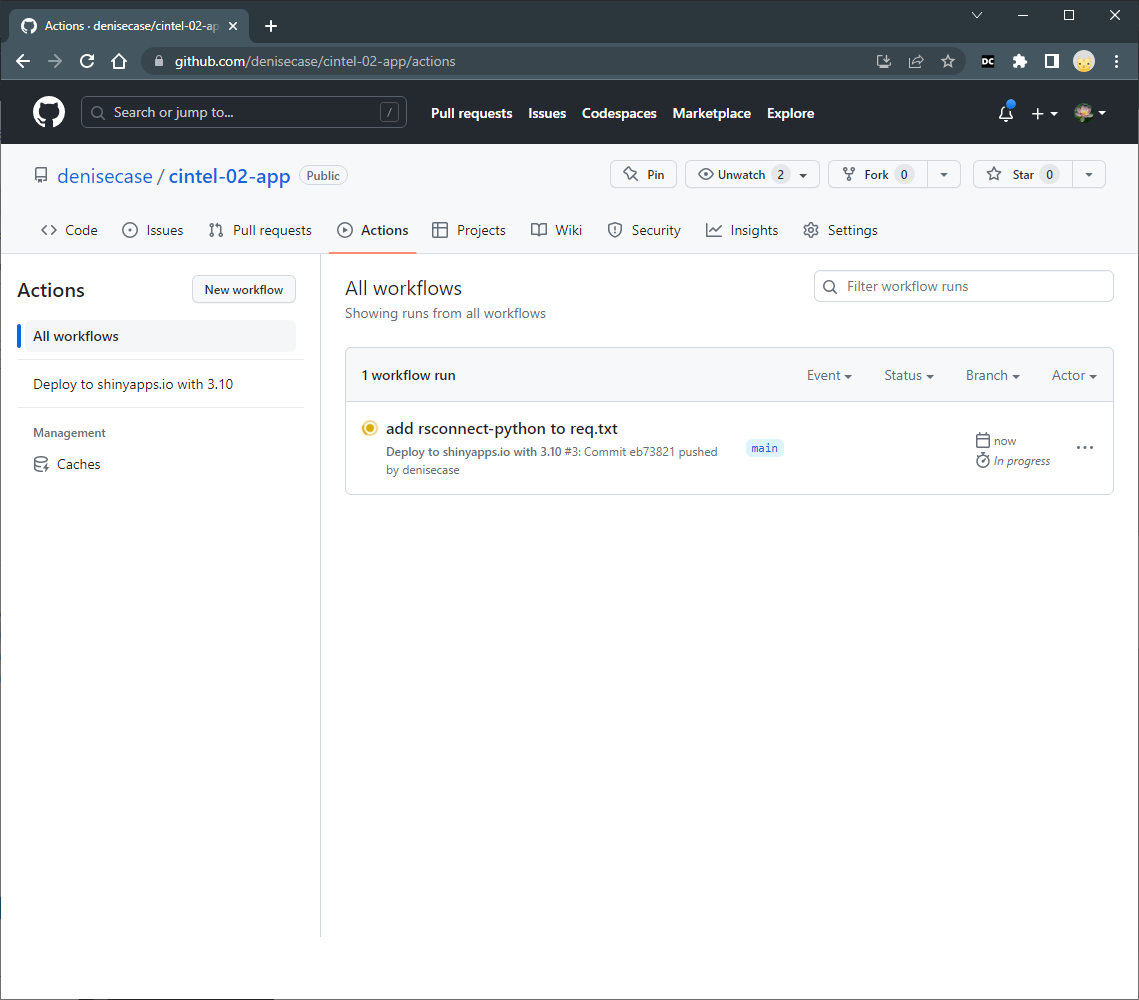Switch to the repository Issues tab
The image size is (1139, 1000).
point(153,230)
